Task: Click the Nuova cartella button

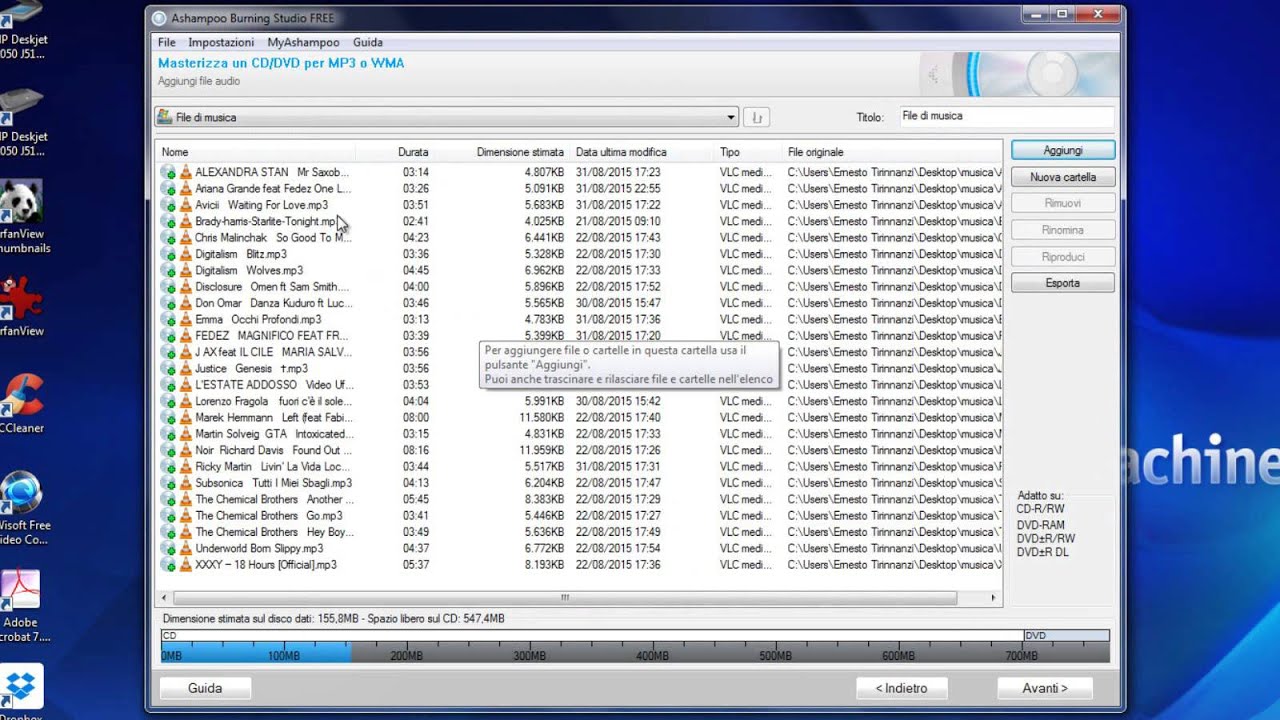Action: tap(1063, 177)
